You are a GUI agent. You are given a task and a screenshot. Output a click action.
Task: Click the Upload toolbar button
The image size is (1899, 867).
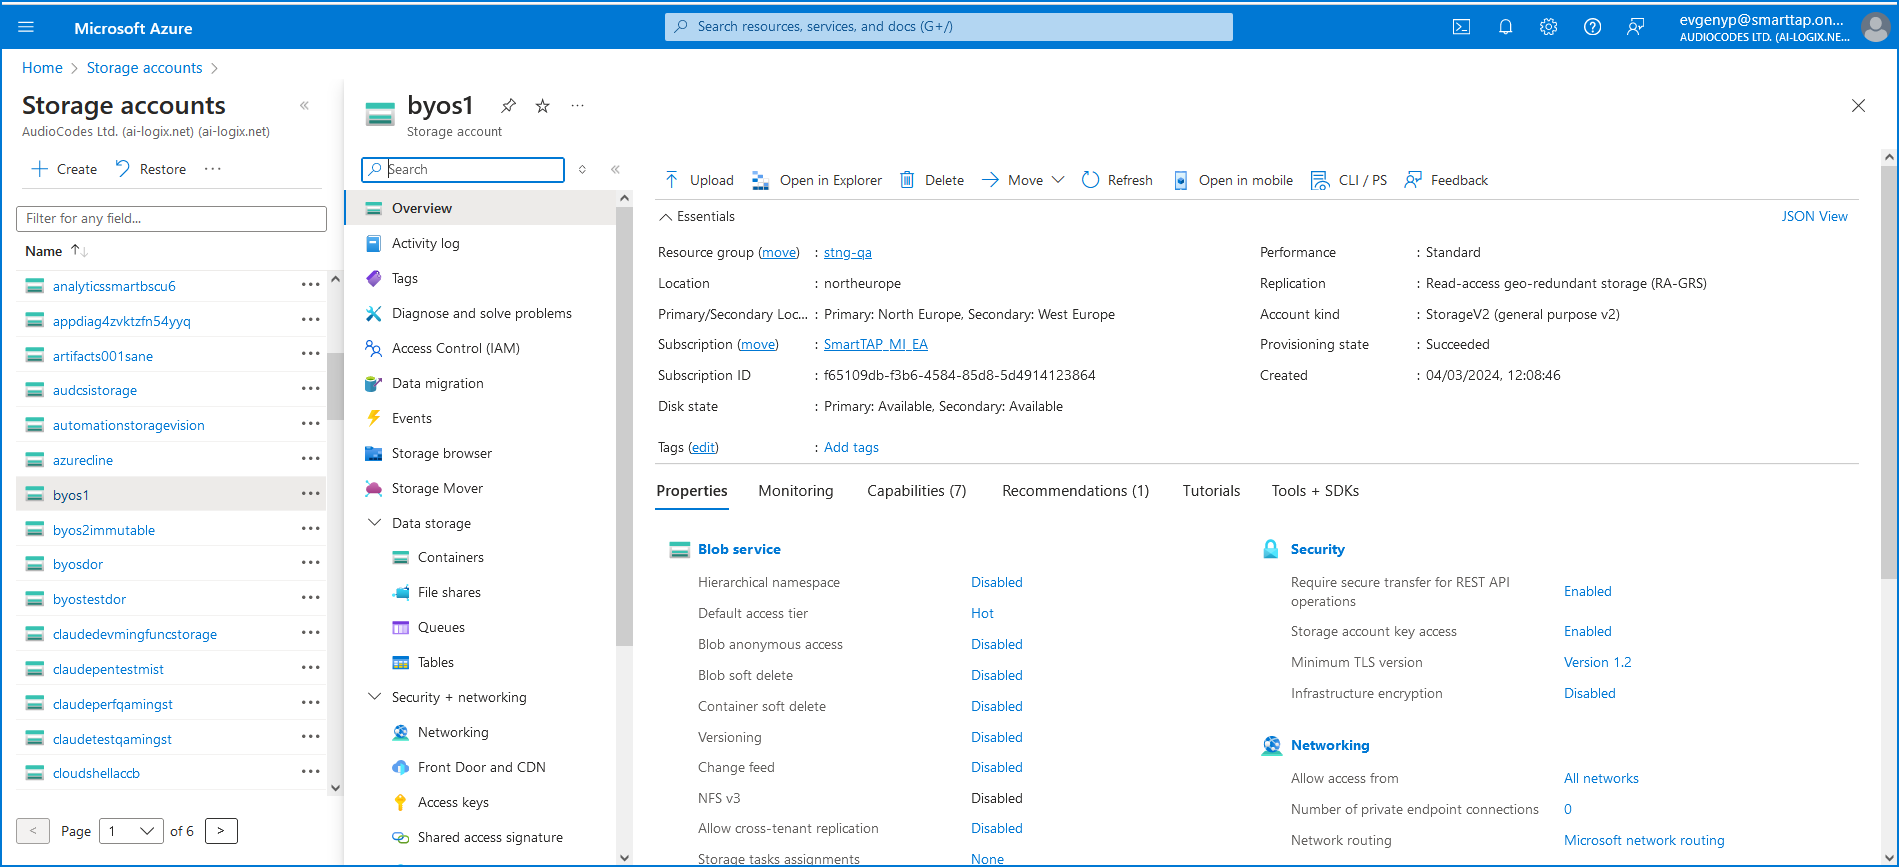(x=699, y=180)
